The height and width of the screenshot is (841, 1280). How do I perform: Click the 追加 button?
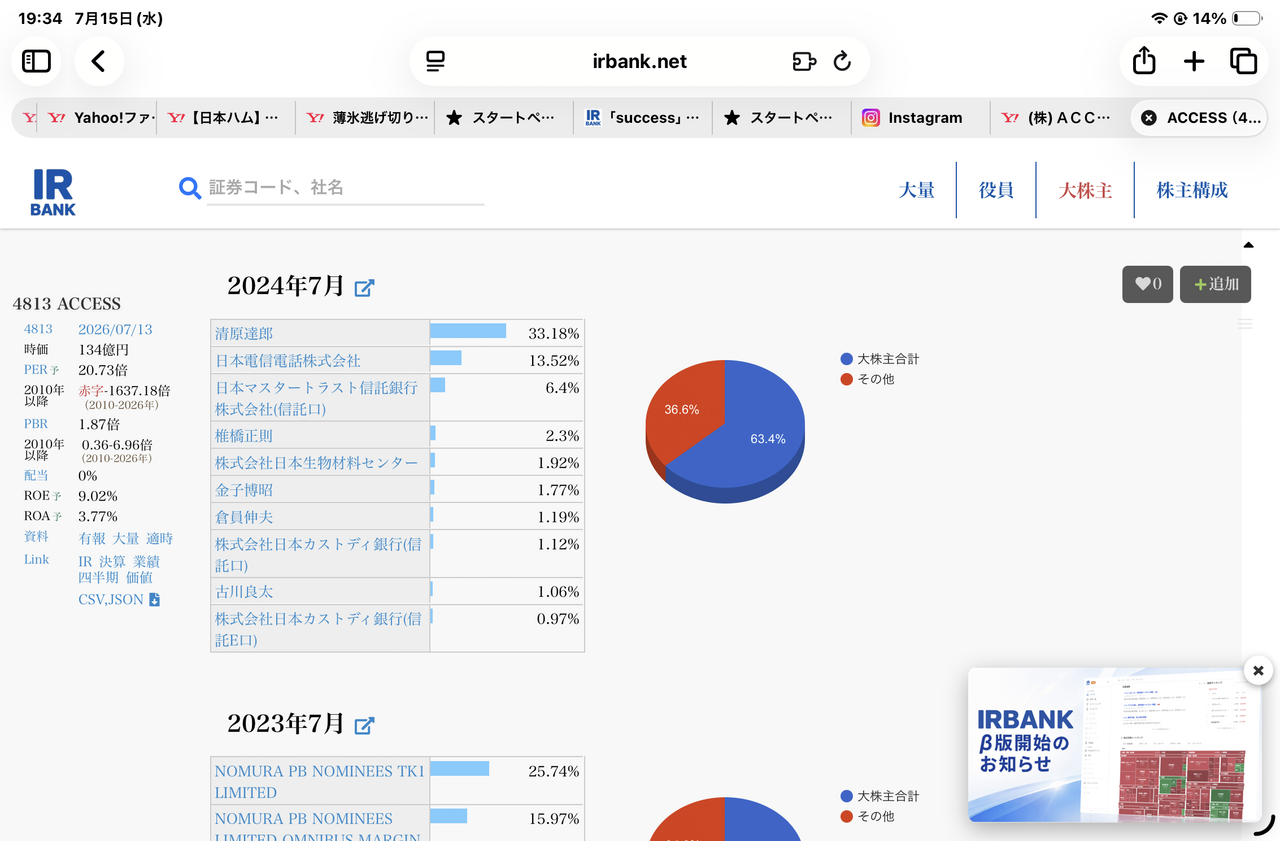click(x=1215, y=284)
